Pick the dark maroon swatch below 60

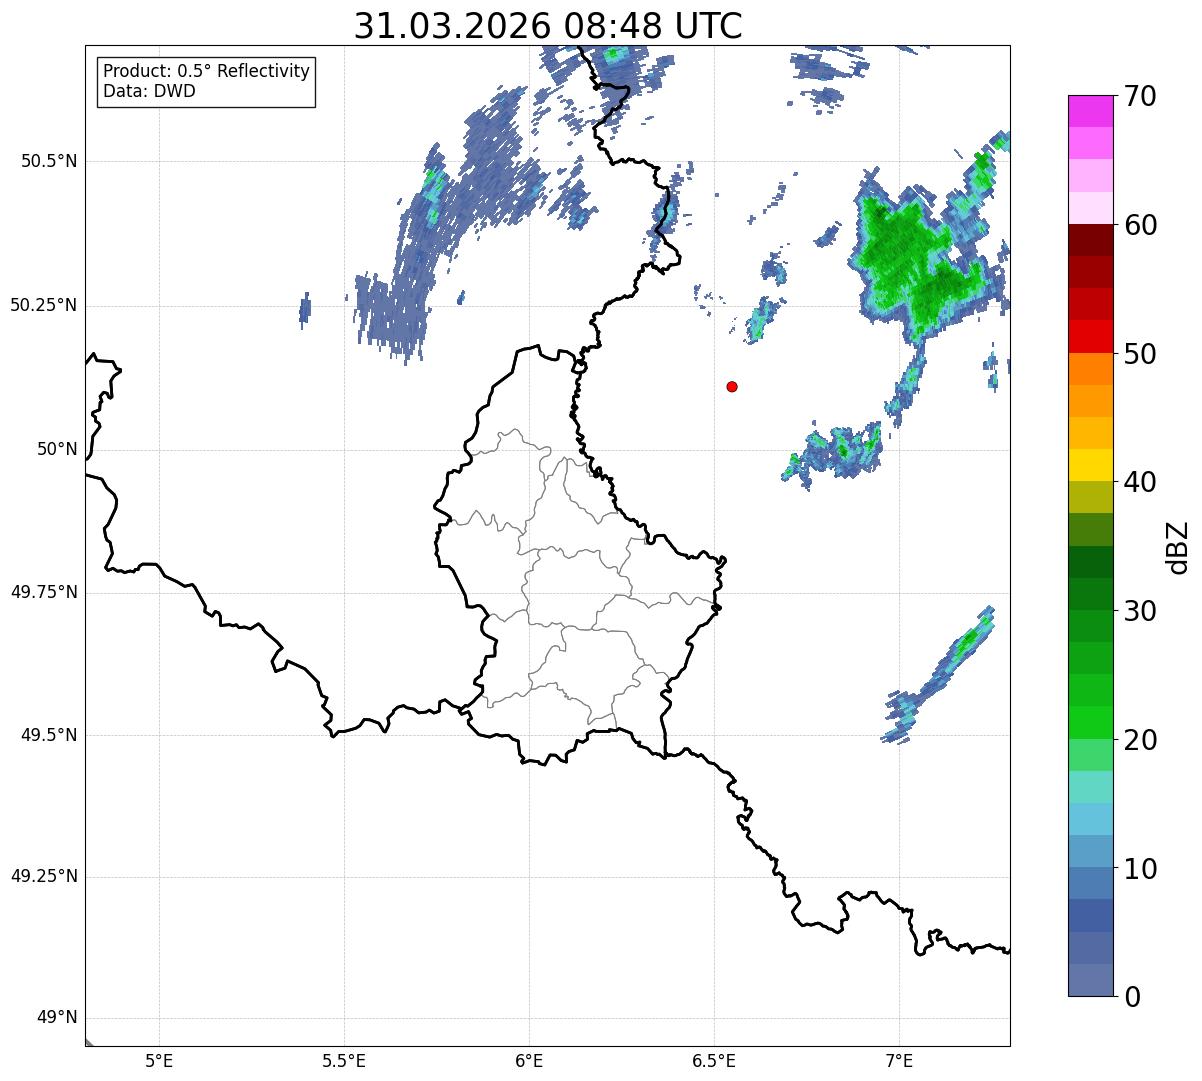point(1091,240)
